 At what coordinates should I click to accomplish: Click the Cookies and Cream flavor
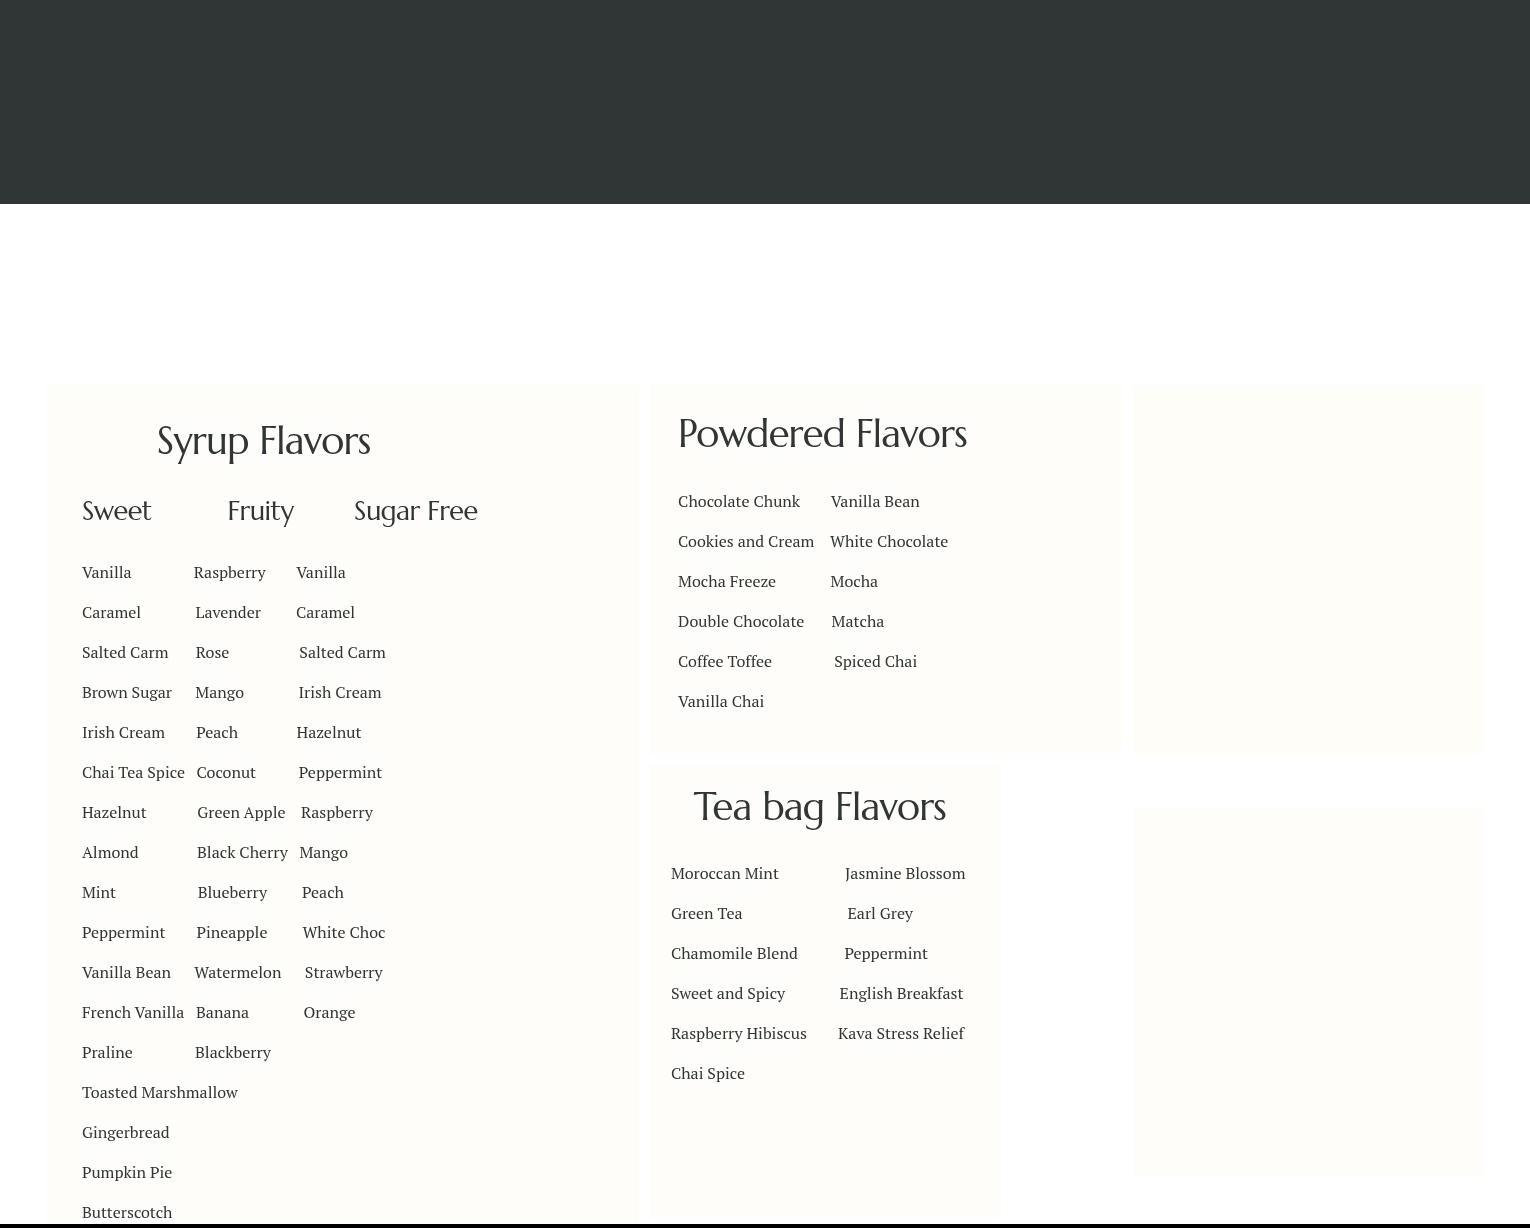click(746, 541)
